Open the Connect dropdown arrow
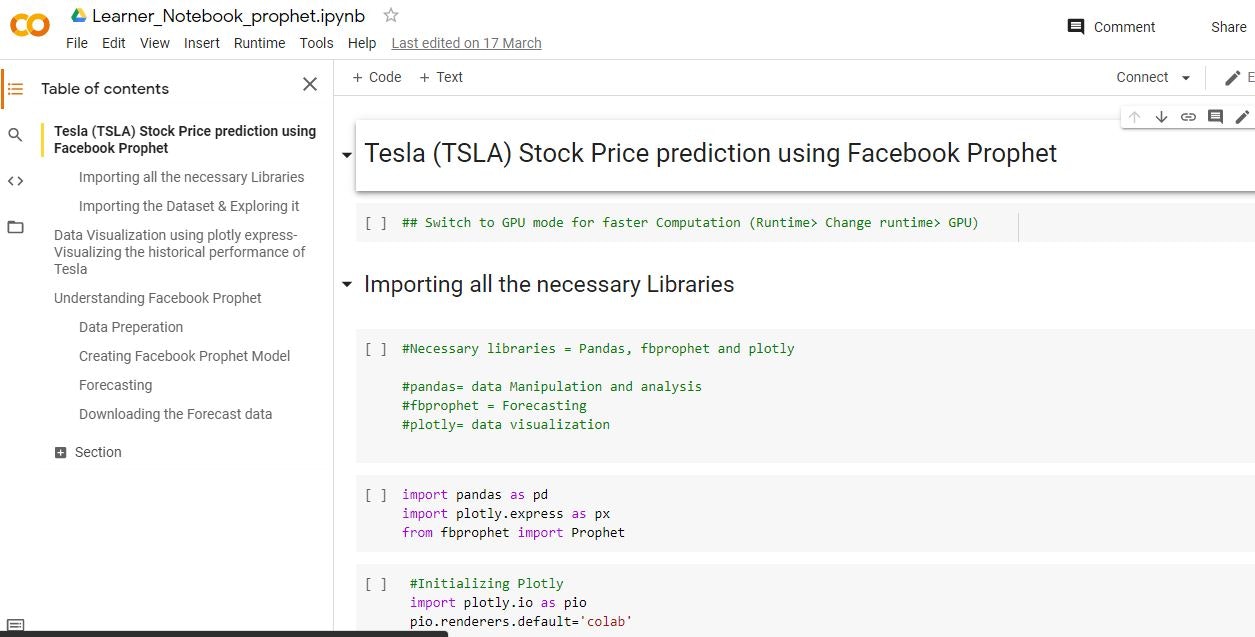The height and width of the screenshot is (637, 1255). tap(1186, 78)
